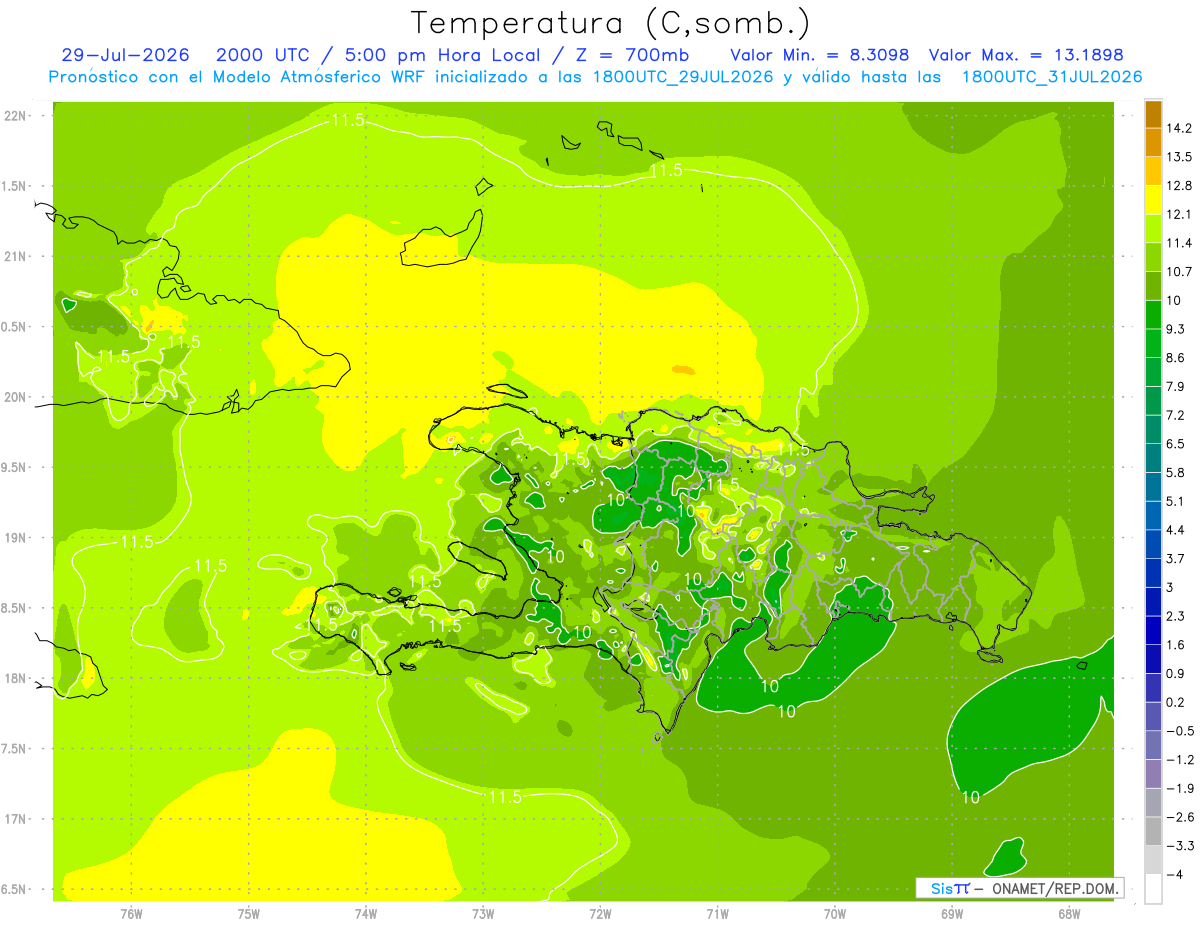Click the teal swatch between 5.8 and 6.5

[x=1153, y=457]
